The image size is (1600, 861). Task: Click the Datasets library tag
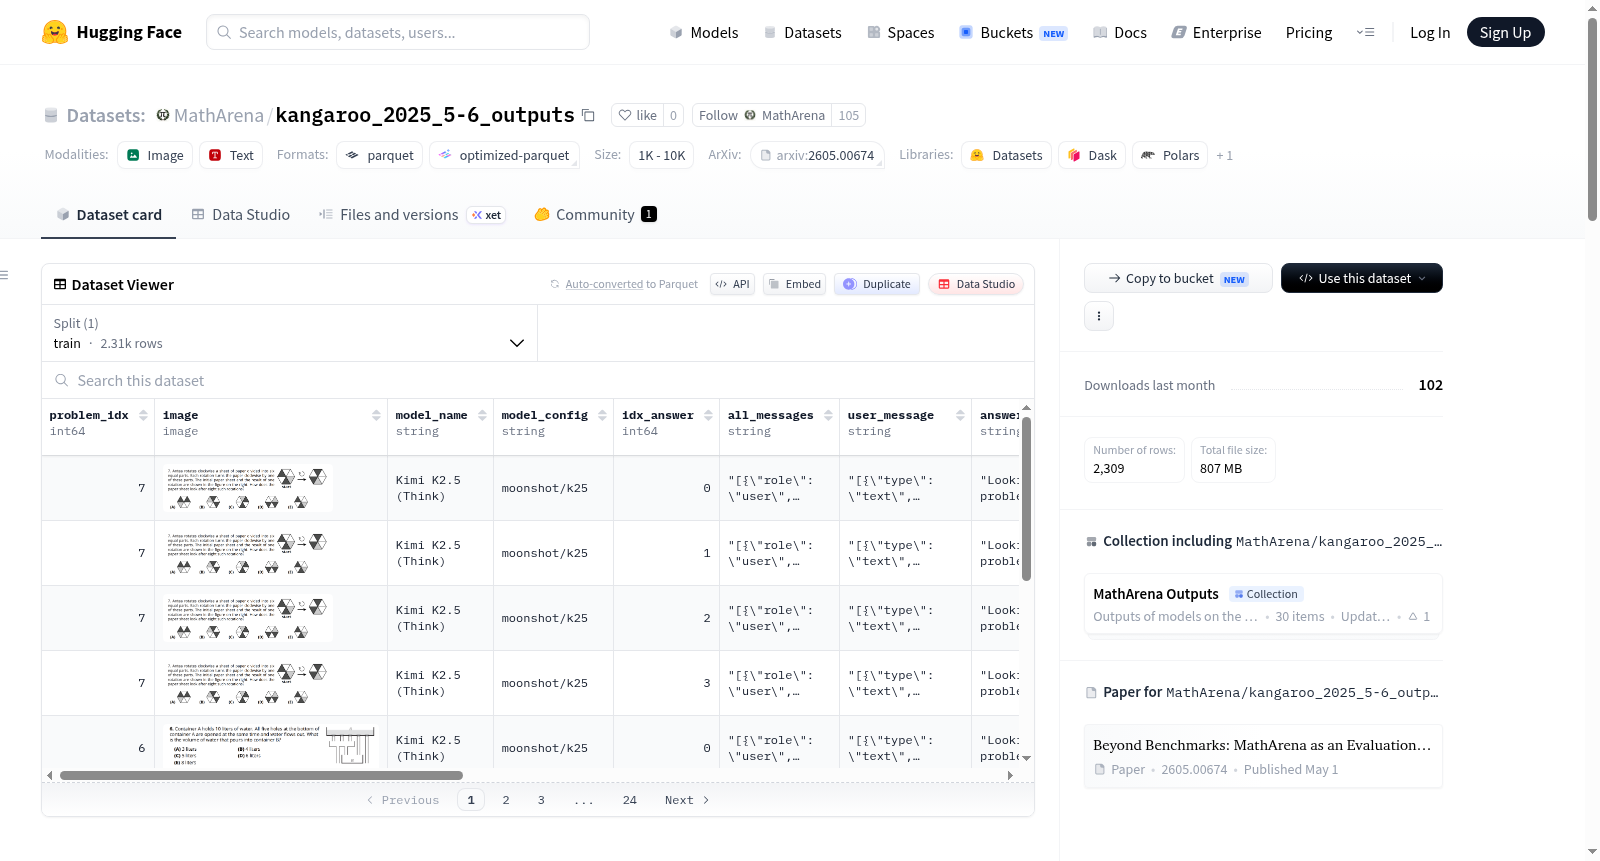pyautogui.click(x=1006, y=155)
